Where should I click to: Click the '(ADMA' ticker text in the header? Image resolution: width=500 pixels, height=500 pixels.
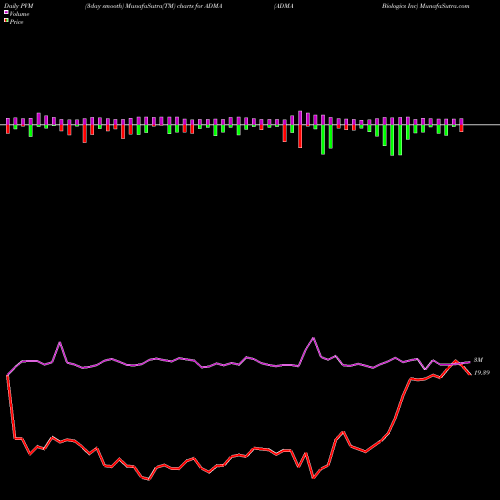coord(283,6)
